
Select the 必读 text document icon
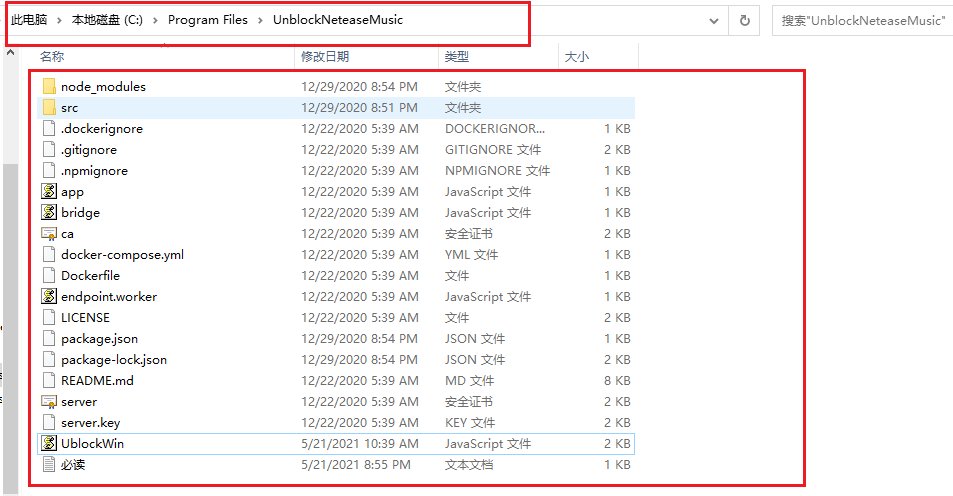point(49,464)
